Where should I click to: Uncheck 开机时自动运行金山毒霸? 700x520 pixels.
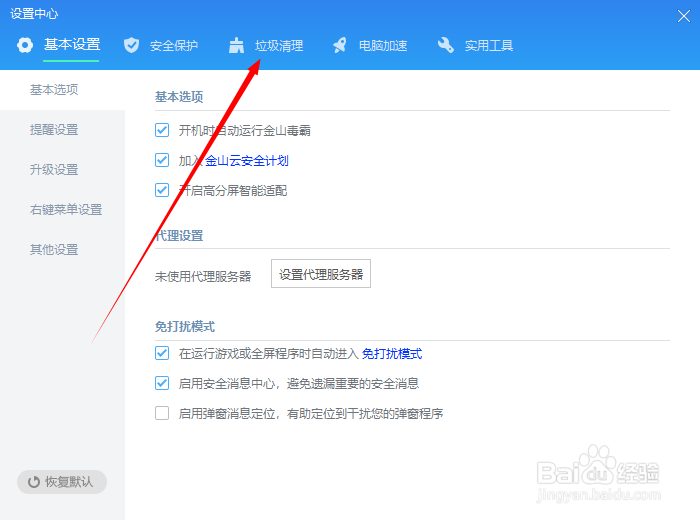tap(162, 130)
